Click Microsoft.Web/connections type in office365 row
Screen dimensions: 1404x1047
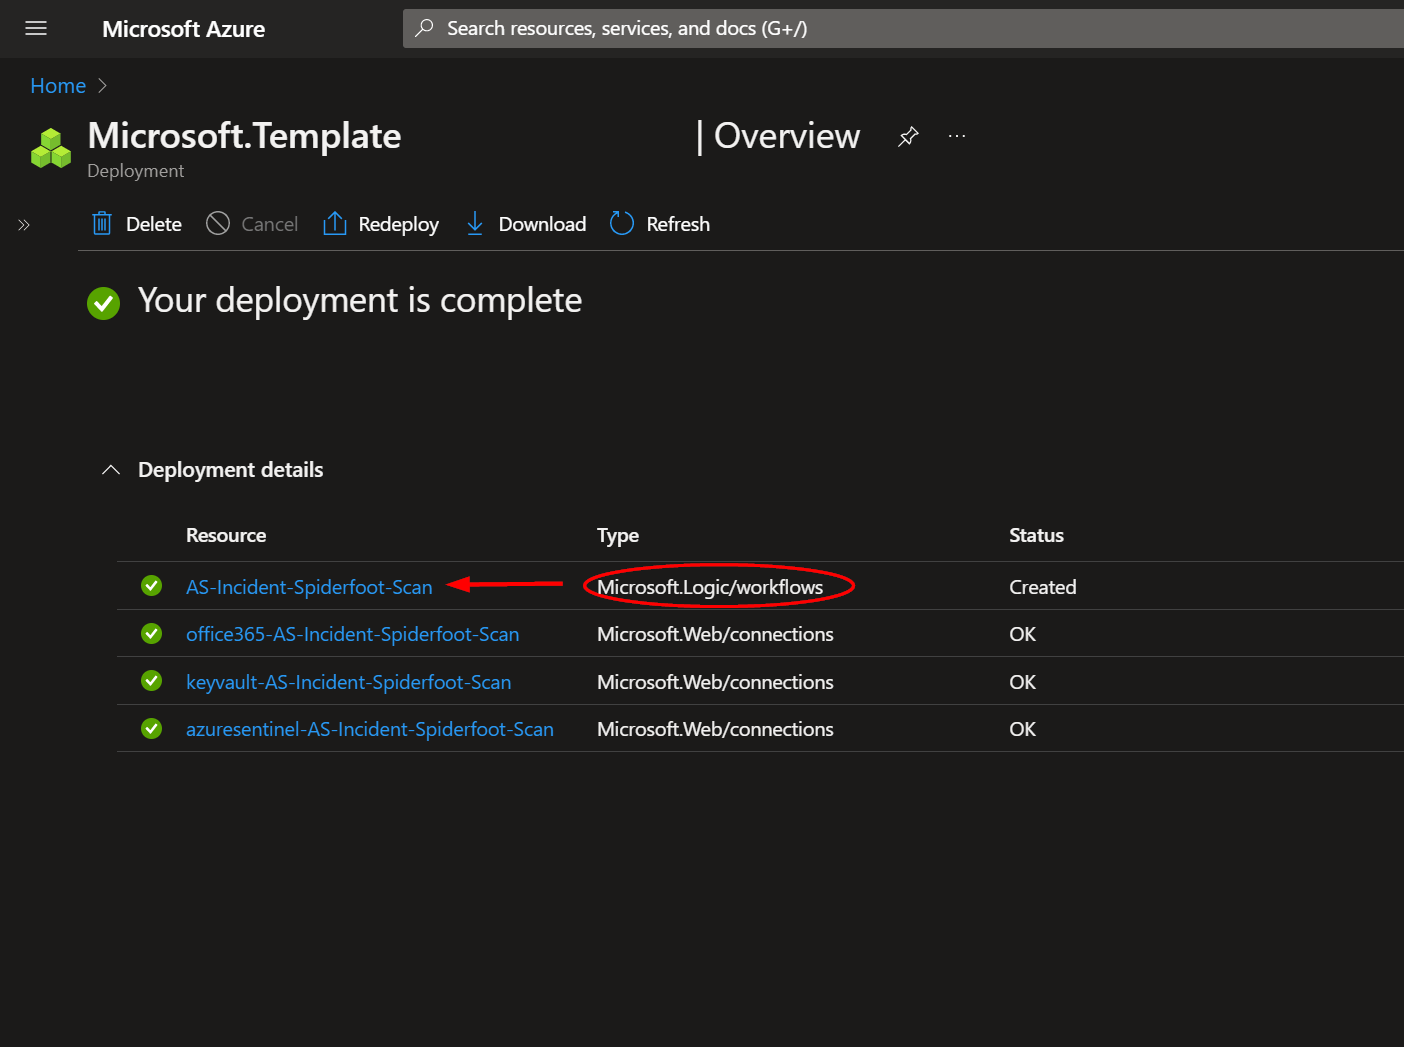[x=715, y=634]
